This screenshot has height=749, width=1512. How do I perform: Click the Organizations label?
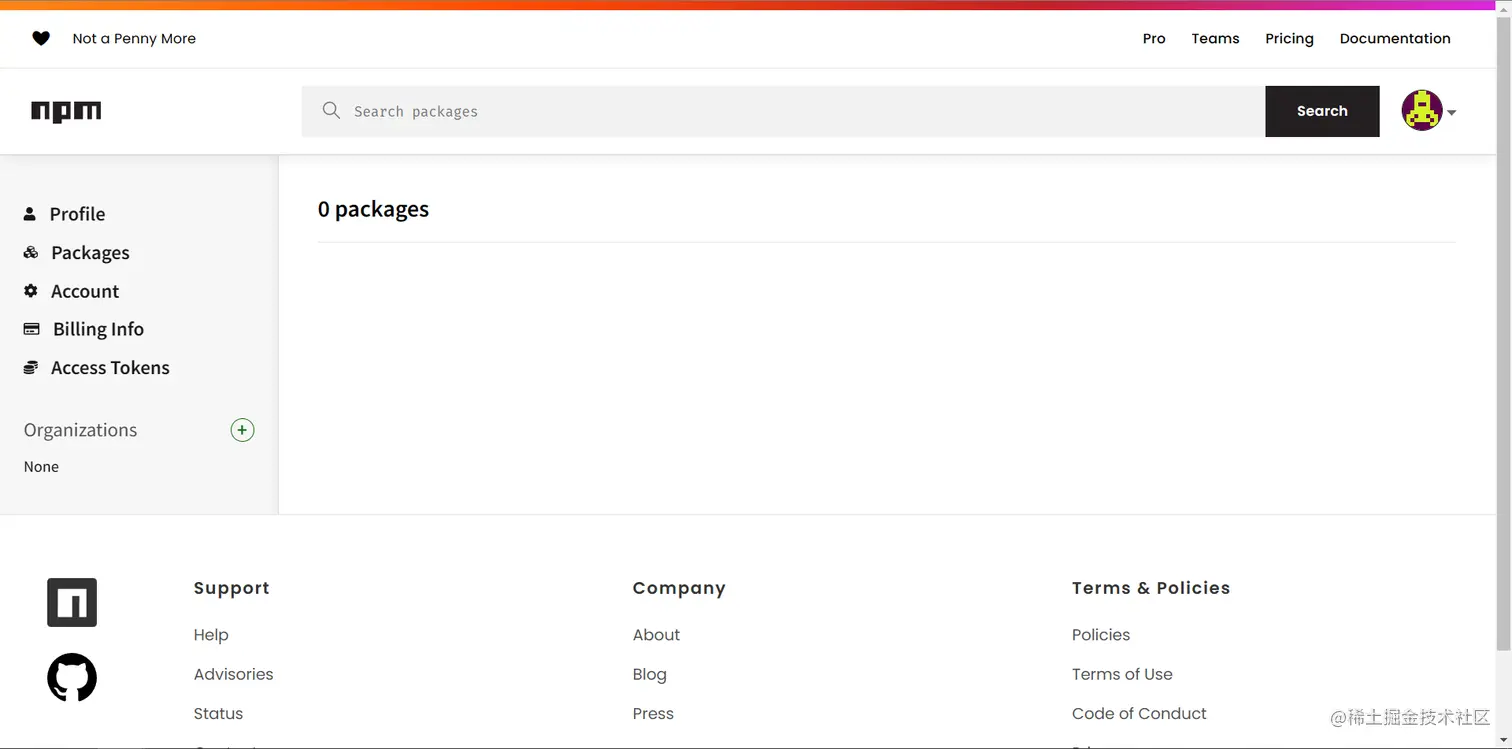80,430
